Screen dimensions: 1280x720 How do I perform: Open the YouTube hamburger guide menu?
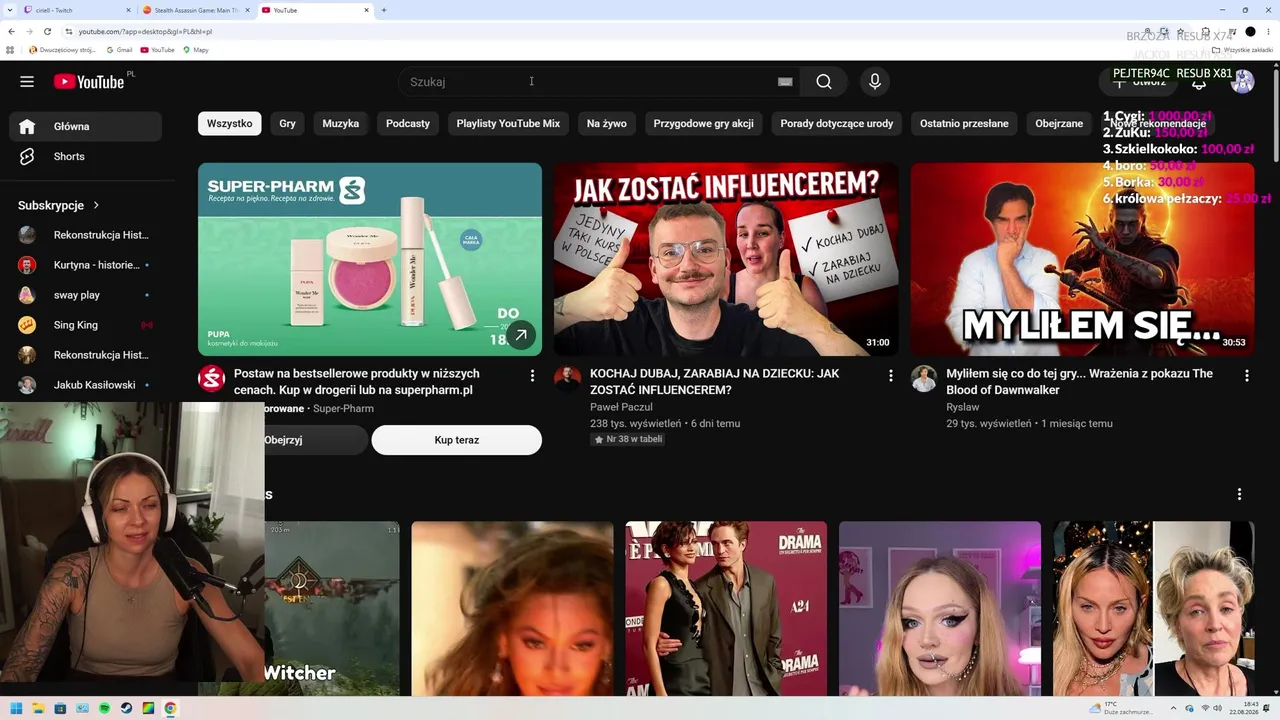coord(27,82)
